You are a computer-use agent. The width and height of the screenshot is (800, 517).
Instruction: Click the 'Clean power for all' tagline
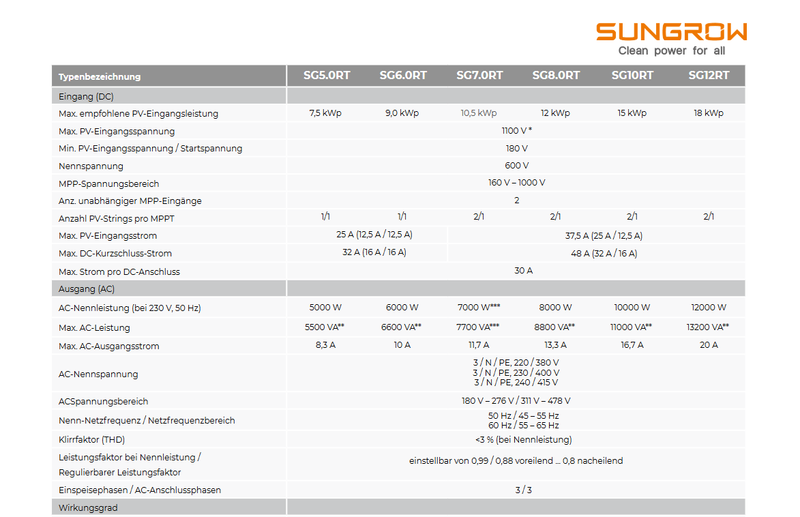(670, 50)
